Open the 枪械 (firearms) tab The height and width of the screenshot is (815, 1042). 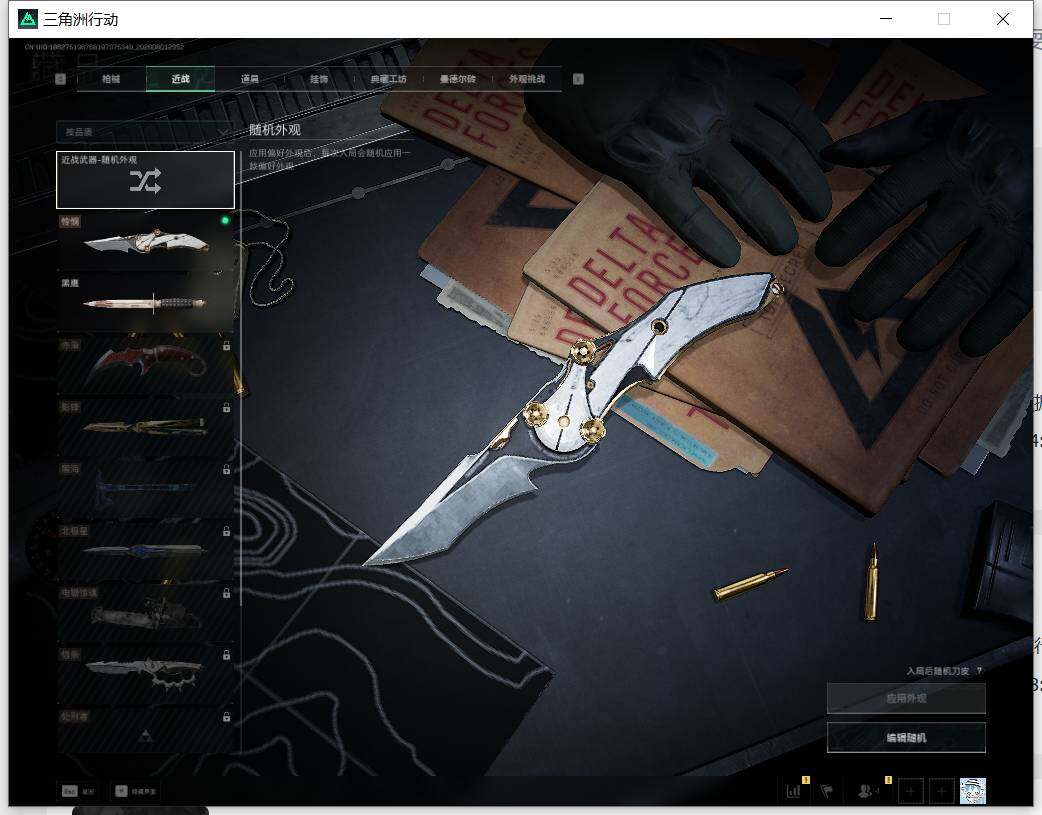pos(111,79)
